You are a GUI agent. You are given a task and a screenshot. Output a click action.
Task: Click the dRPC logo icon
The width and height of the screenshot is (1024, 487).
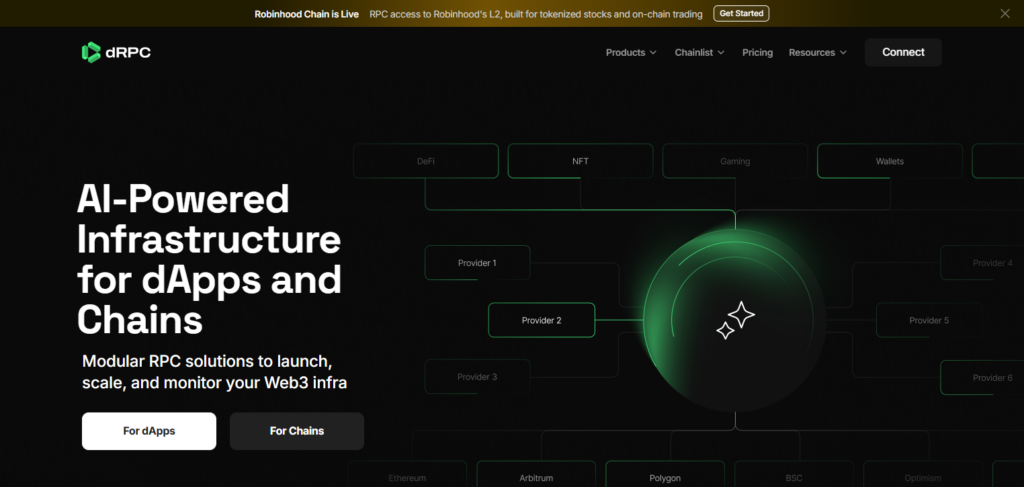[x=91, y=52]
